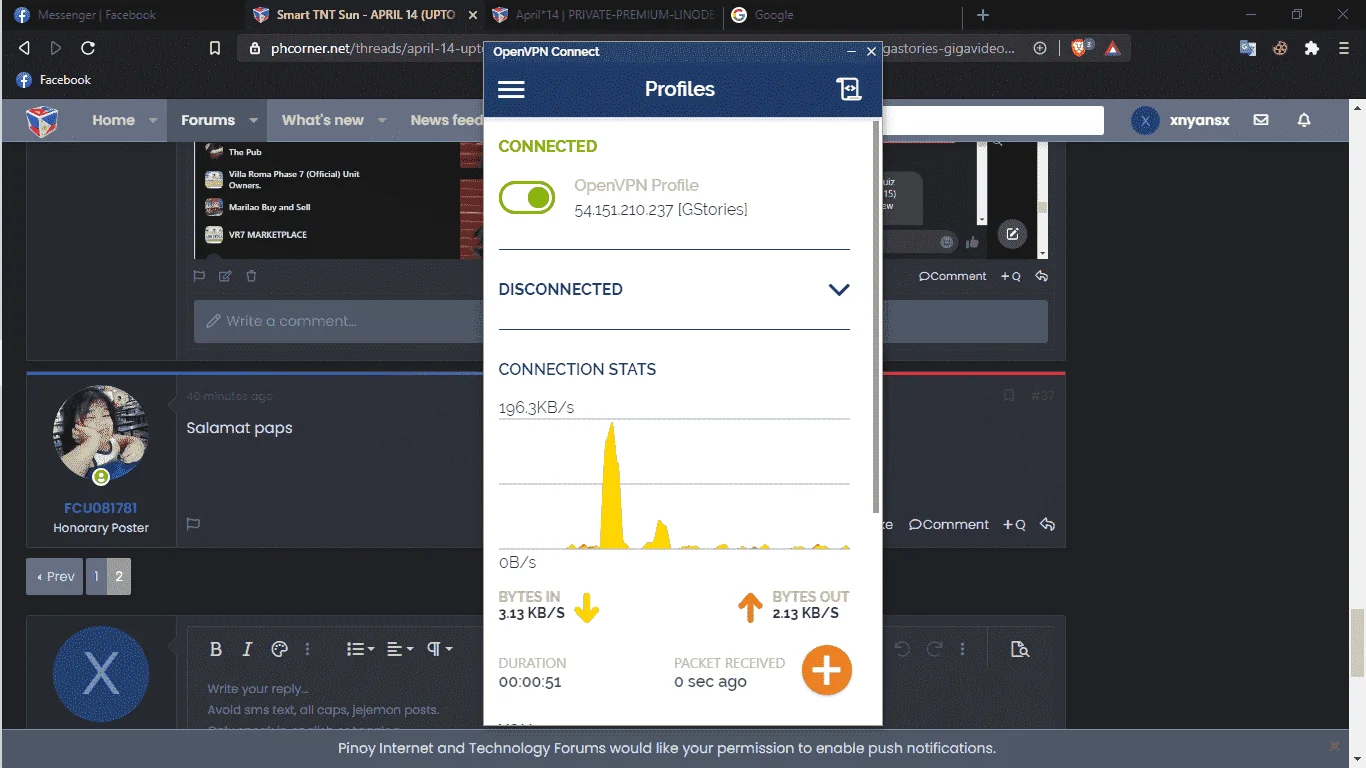Click the browser forward arrow
The width and height of the screenshot is (1366, 768).
tap(56, 48)
